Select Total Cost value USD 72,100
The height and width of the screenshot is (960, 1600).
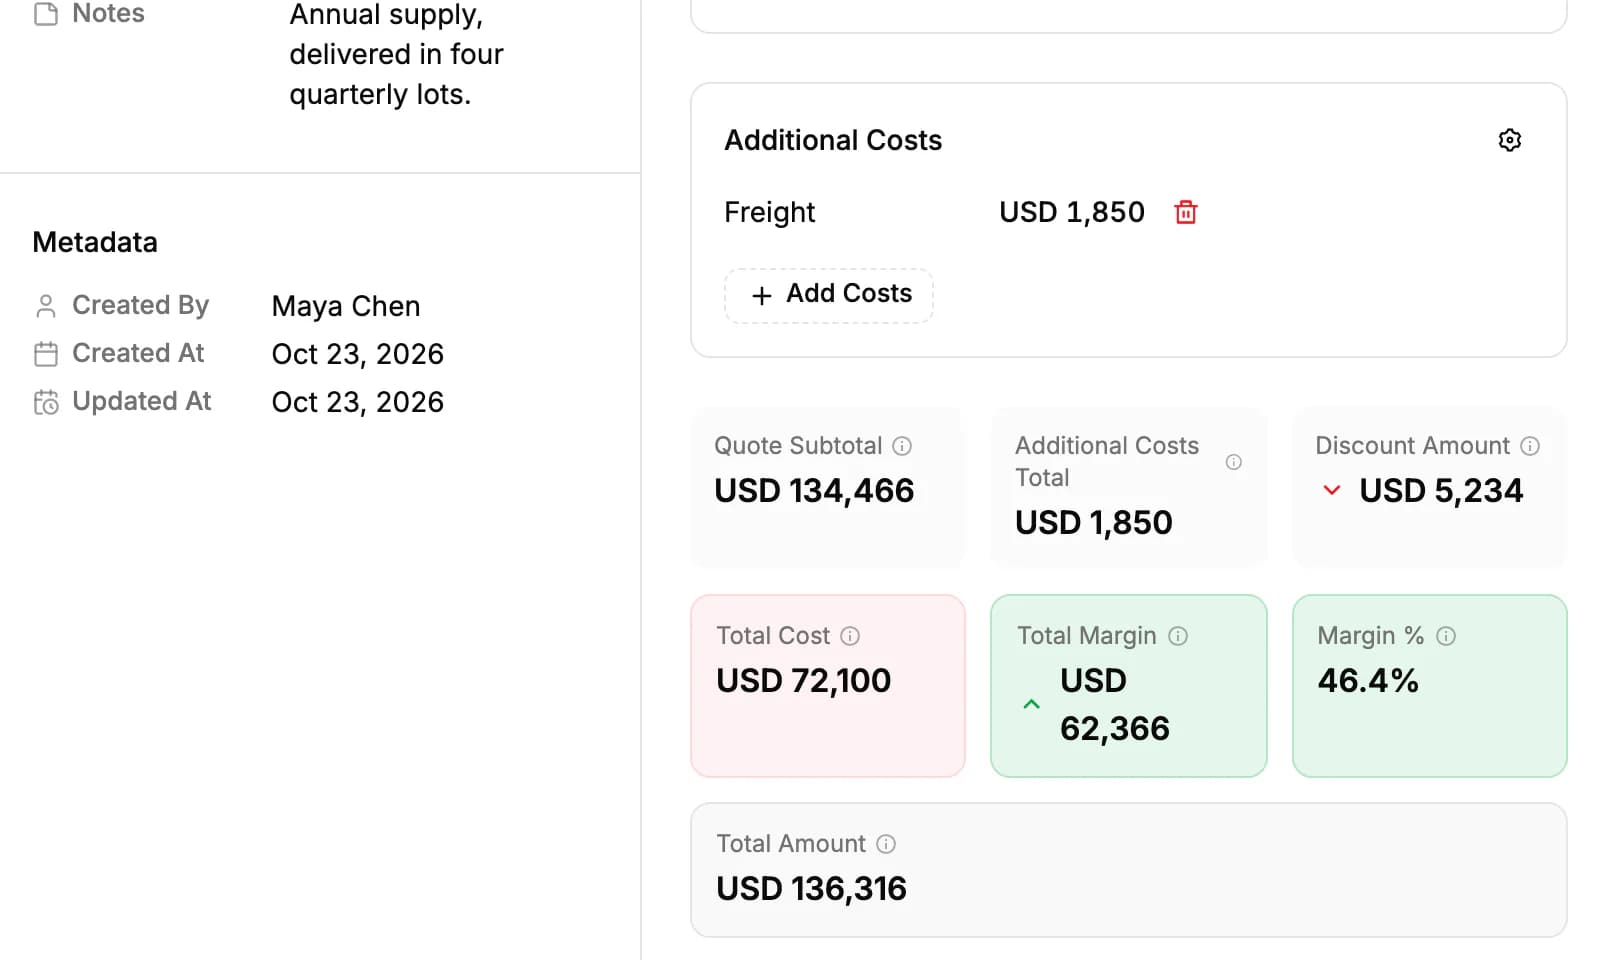[x=804, y=681]
